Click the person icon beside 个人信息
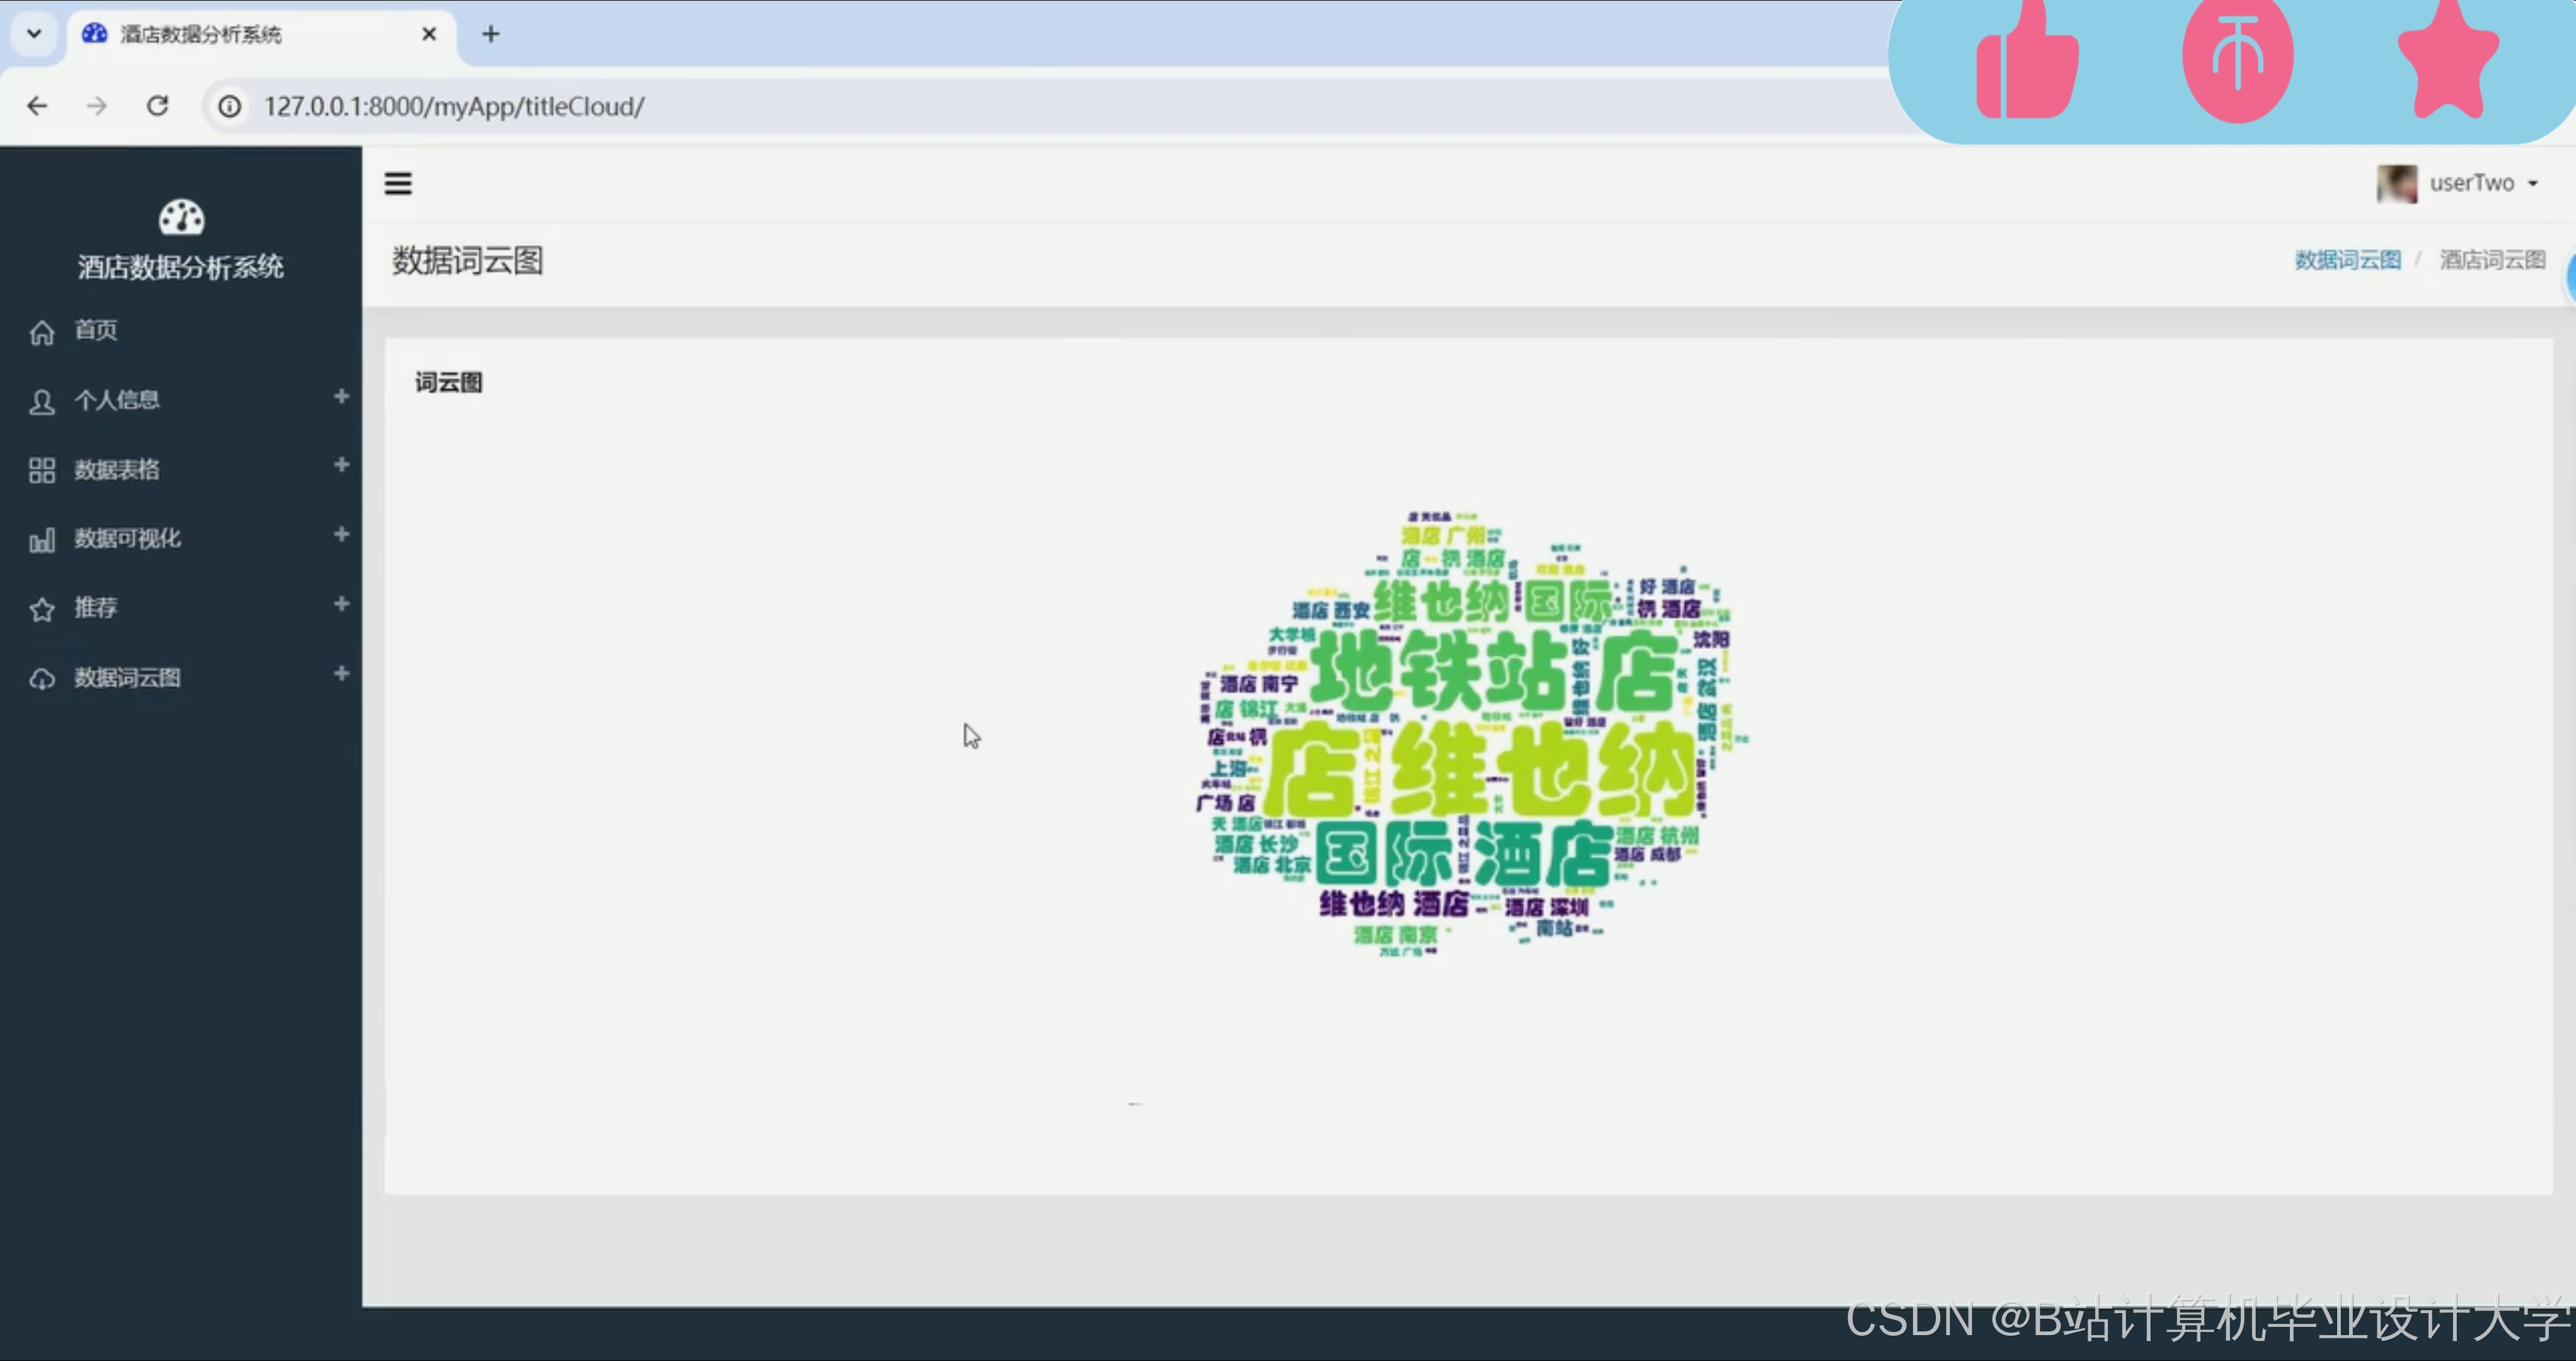This screenshot has height=1361, width=2576. point(42,401)
